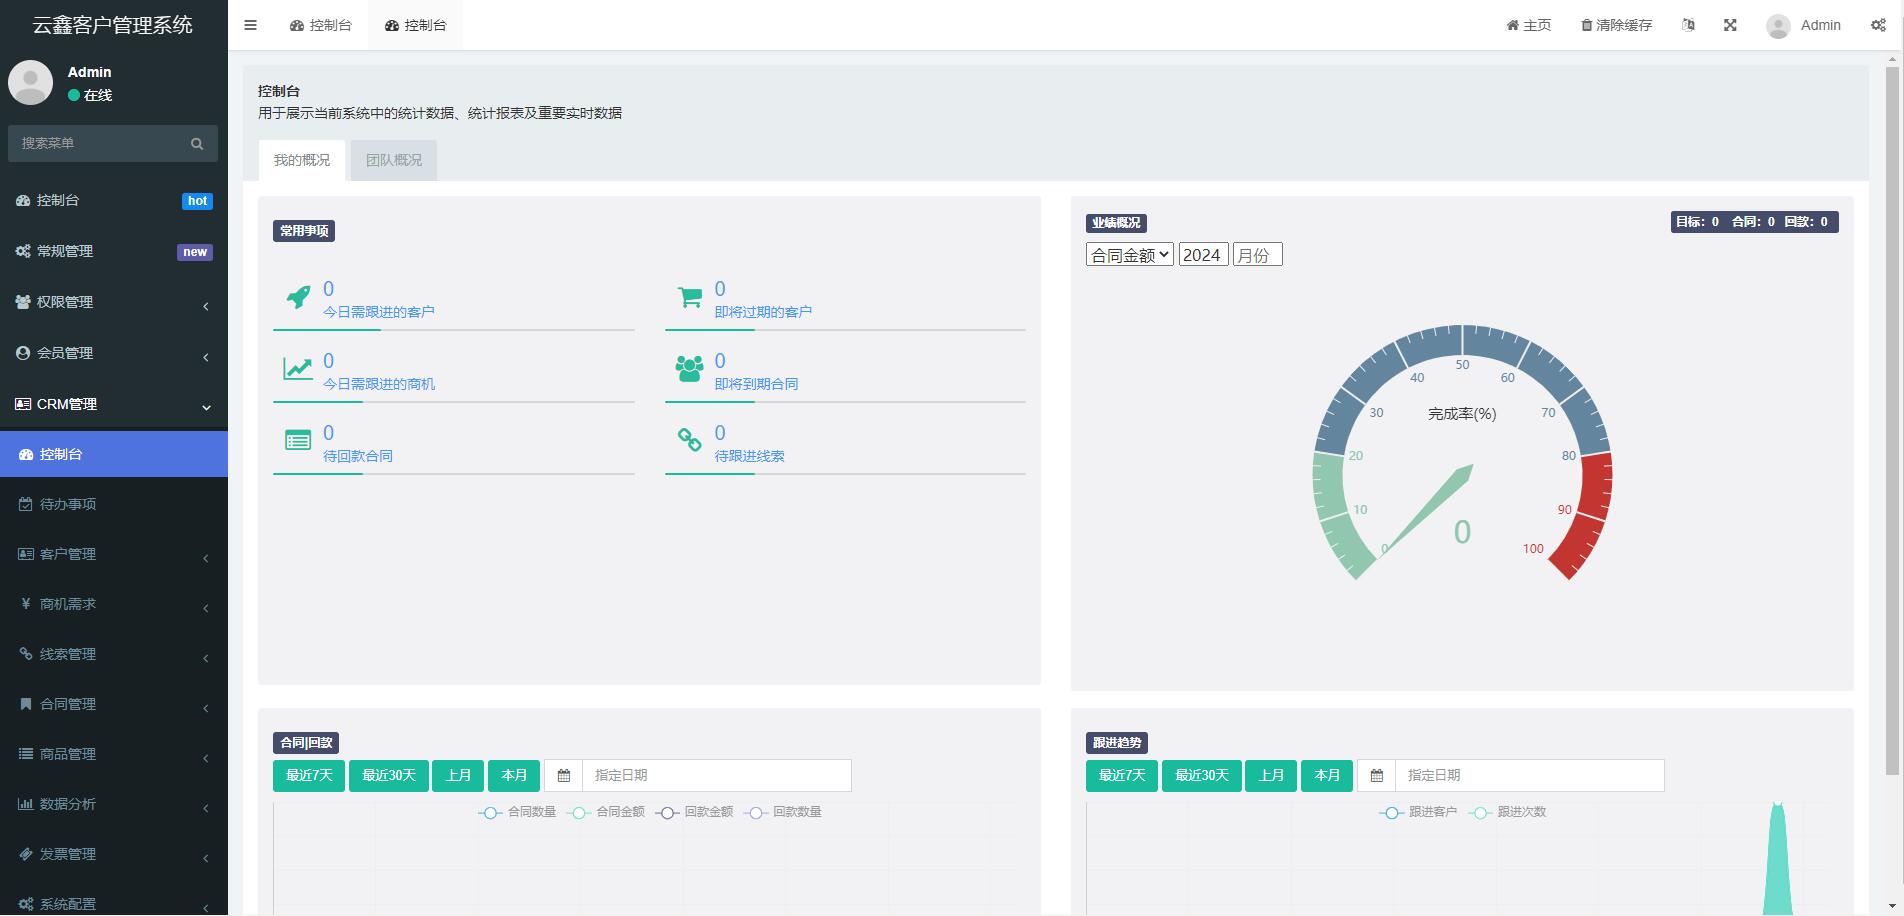Screen dimensions: 1904x916
Task: Click the rocket icon for today's follow-up customers
Action: [298, 297]
